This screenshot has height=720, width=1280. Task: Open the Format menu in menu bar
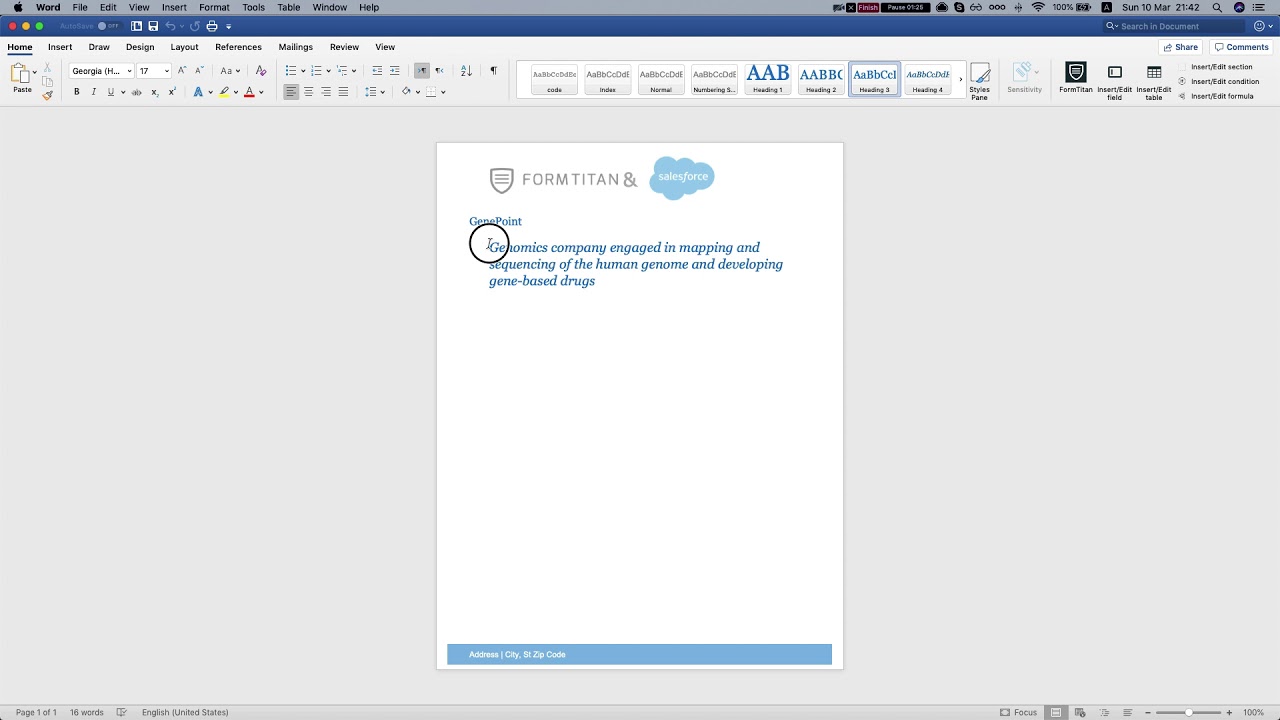pyautogui.click(x=214, y=7)
